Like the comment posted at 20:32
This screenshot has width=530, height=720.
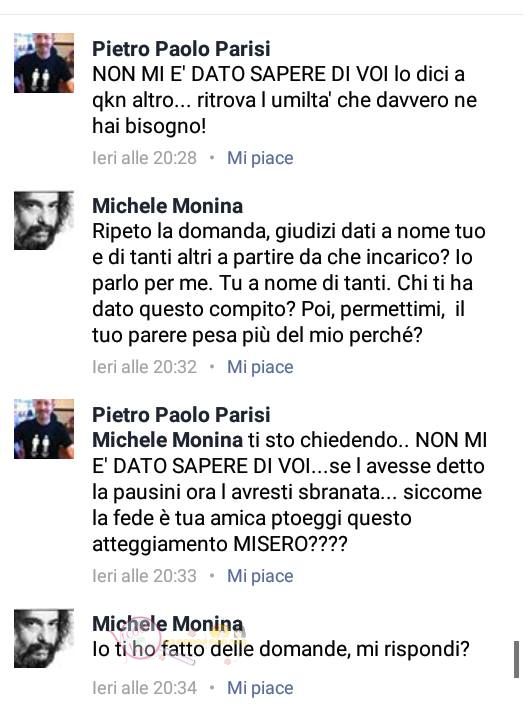tap(260, 367)
